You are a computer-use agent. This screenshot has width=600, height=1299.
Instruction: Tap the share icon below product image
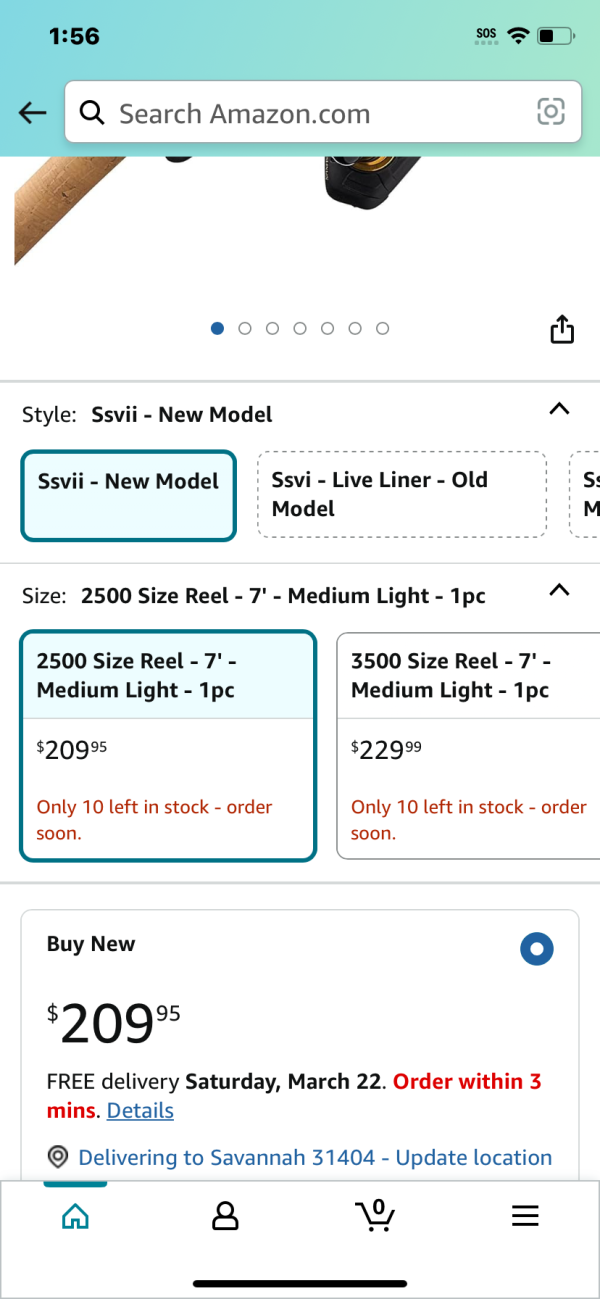click(562, 329)
